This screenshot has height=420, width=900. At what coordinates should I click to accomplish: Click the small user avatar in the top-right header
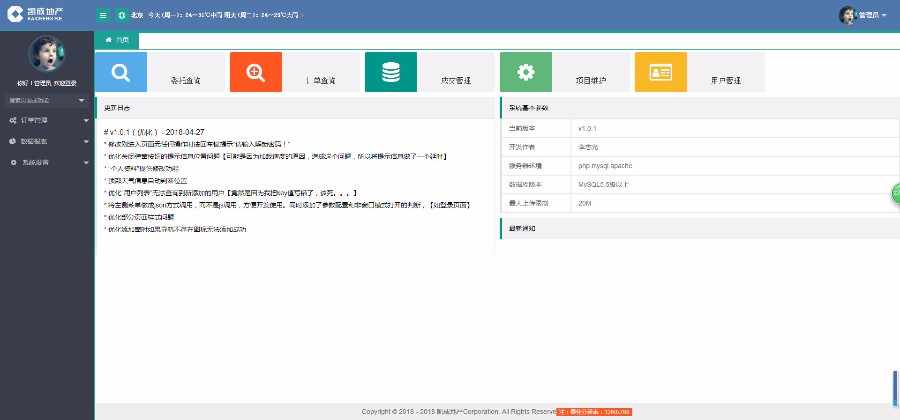click(x=847, y=15)
